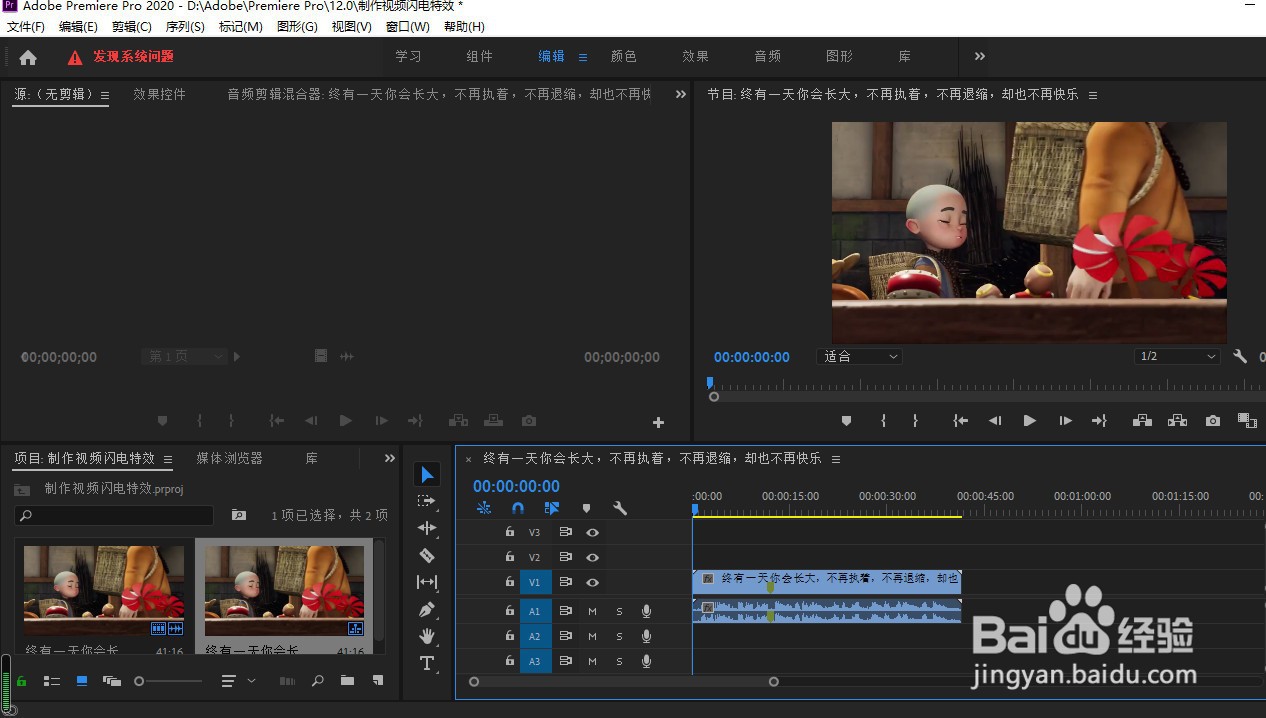Screen dimensions: 1266x718
Task: Click Source monitor Button Editor plus
Action: (x=658, y=423)
